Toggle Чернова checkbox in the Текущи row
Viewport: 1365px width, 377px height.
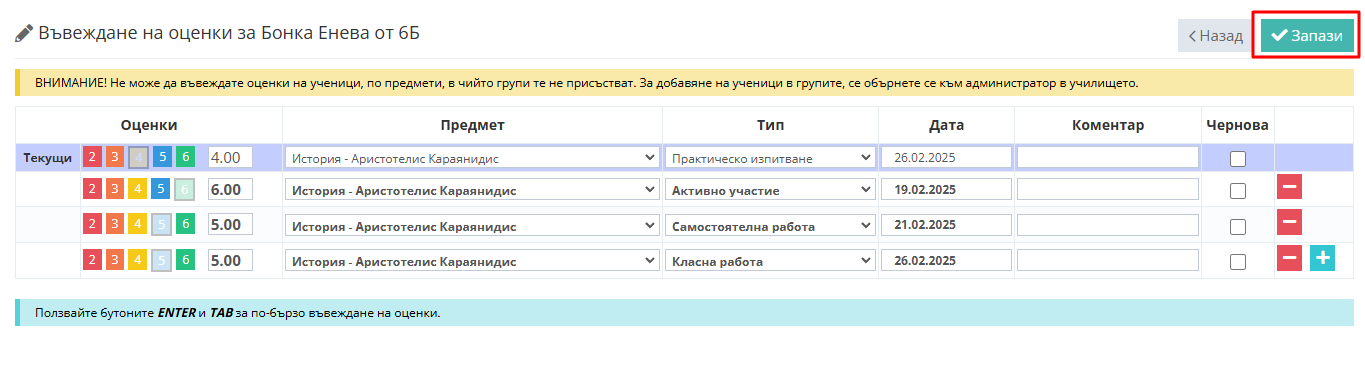click(x=1238, y=158)
